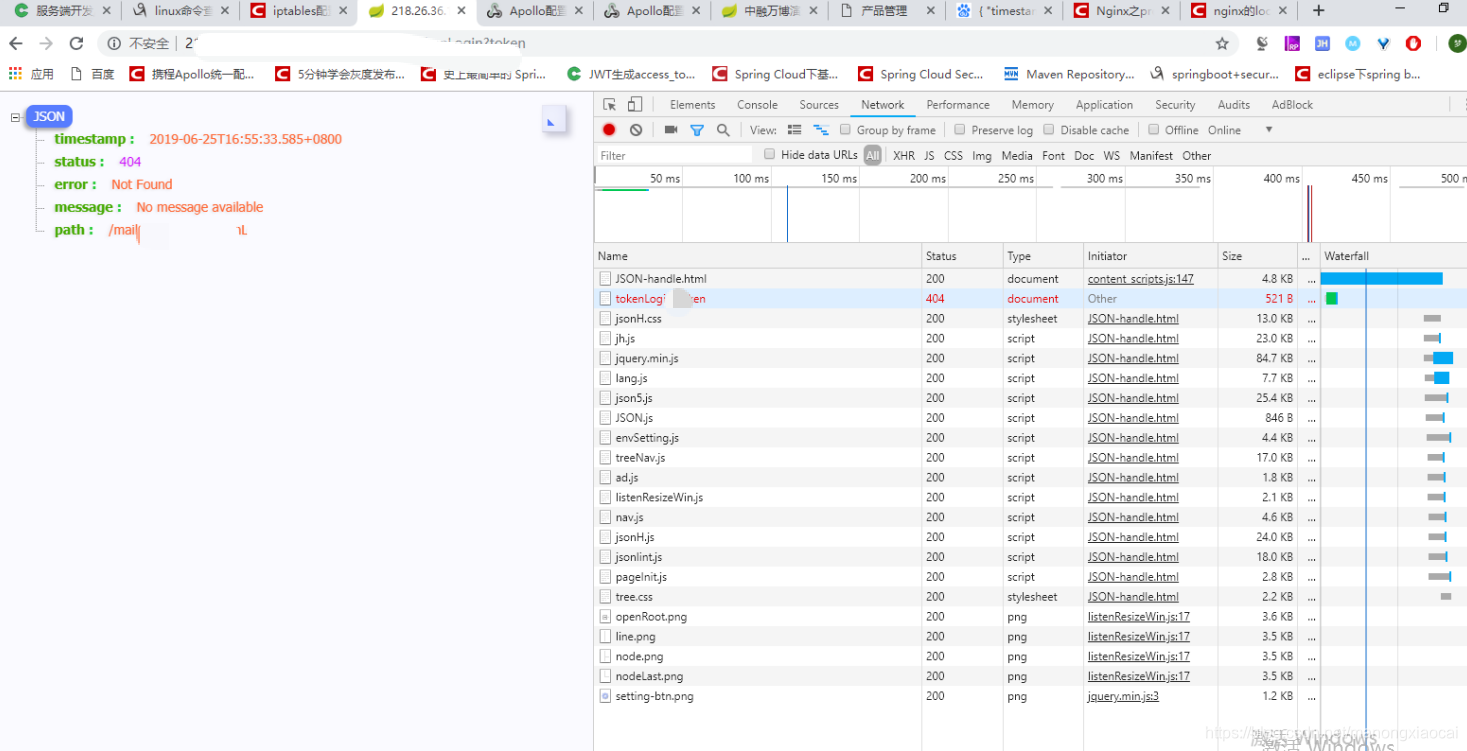Click the ellipsis column header before Waterfall
Screen dimensions: 1467x751
click(x=1307, y=256)
